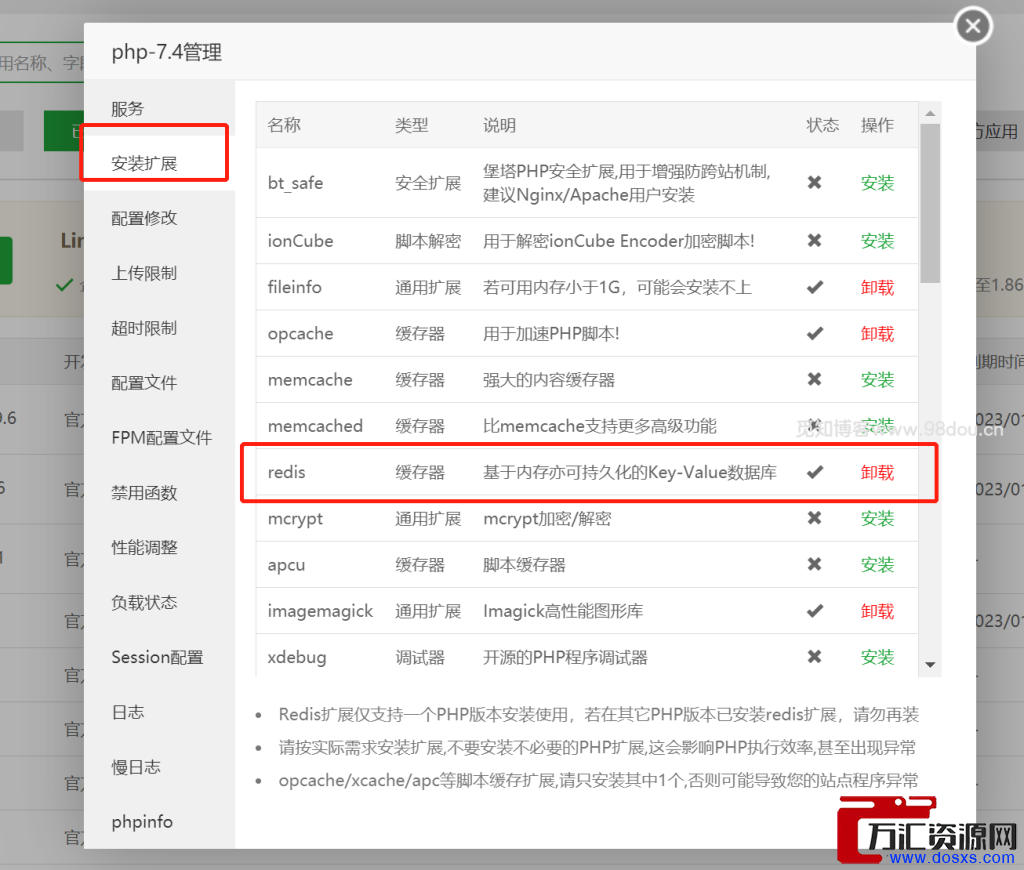Click the 说明 column header
The width and height of the screenshot is (1024, 870).
click(500, 125)
